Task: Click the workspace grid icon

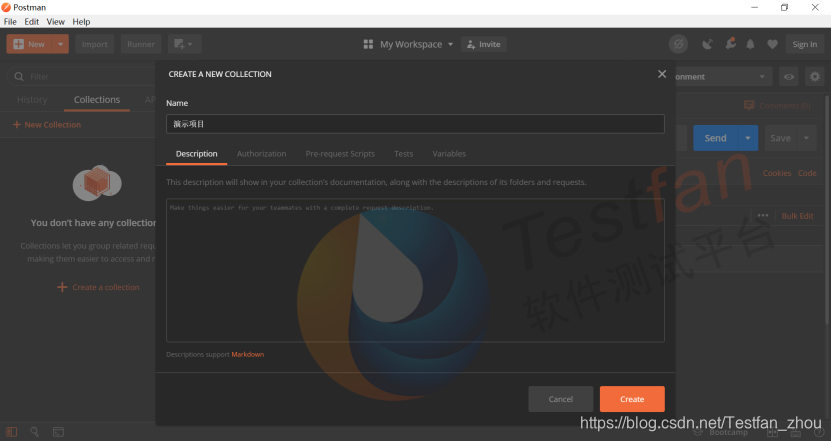Action: [x=368, y=45]
